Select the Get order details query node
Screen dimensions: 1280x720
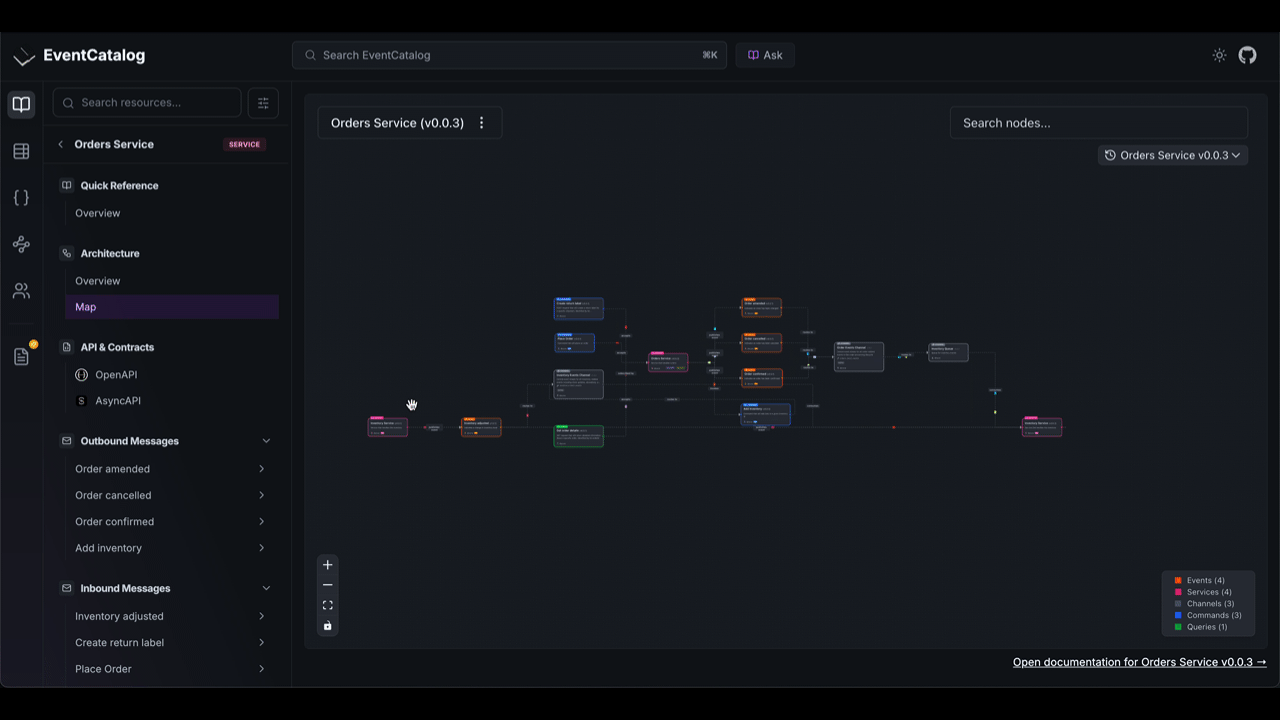(x=579, y=436)
